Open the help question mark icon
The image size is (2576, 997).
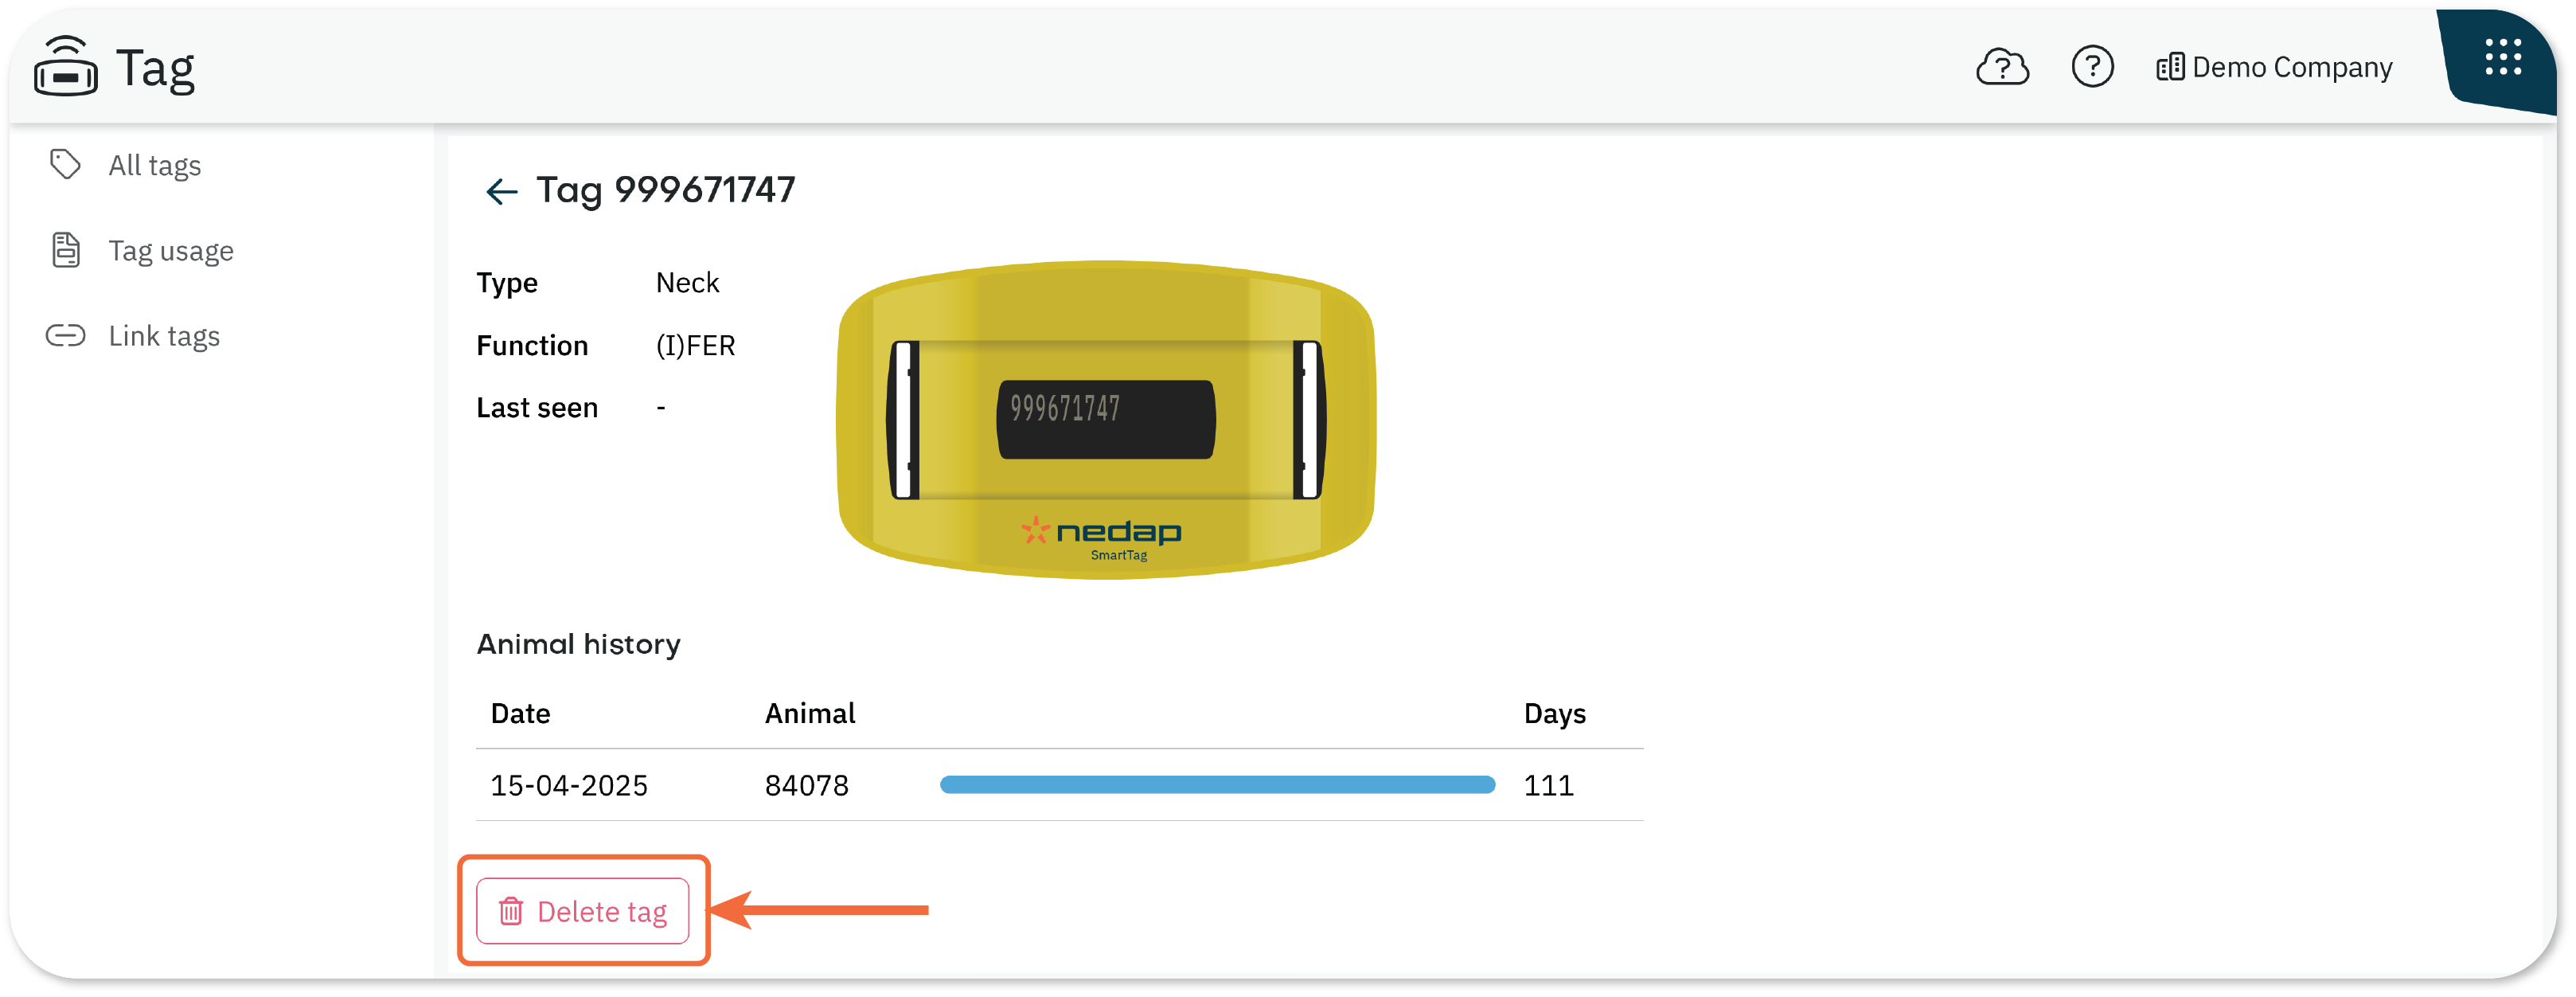pyautogui.click(x=2092, y=67)
